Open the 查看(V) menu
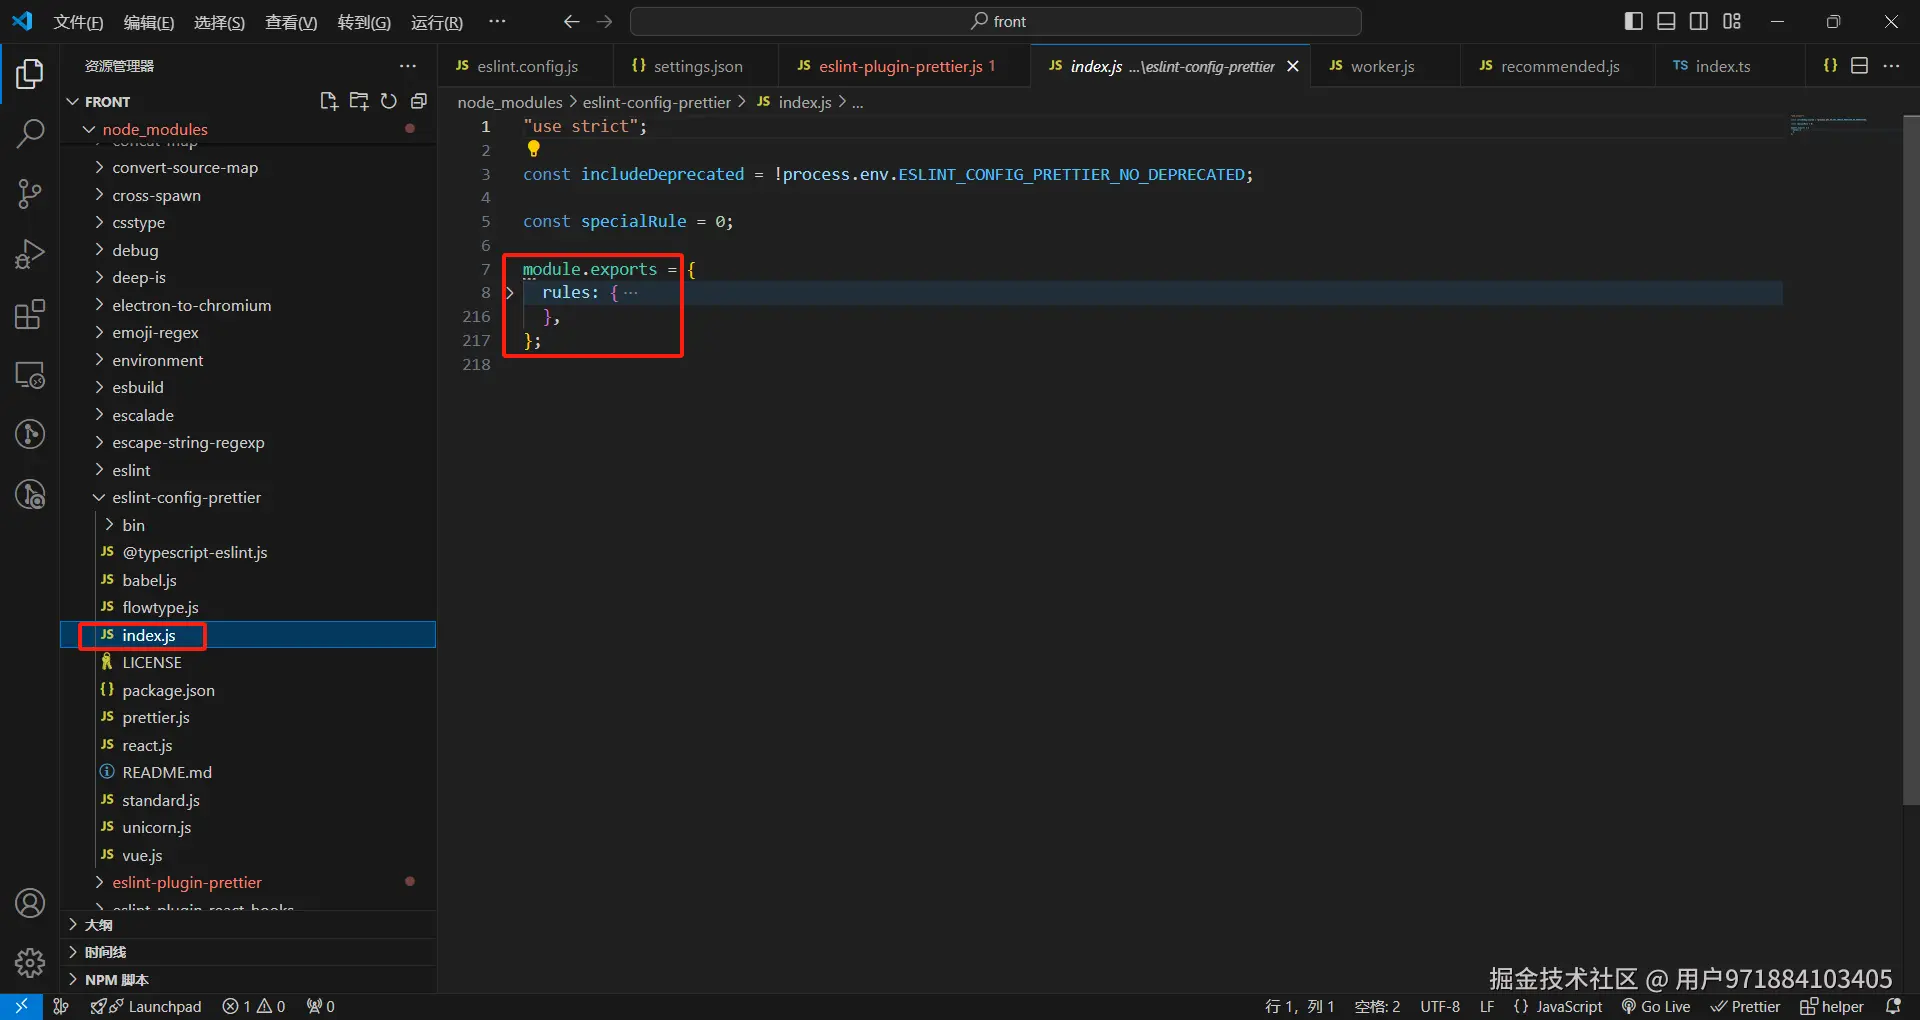 point(291,22)
